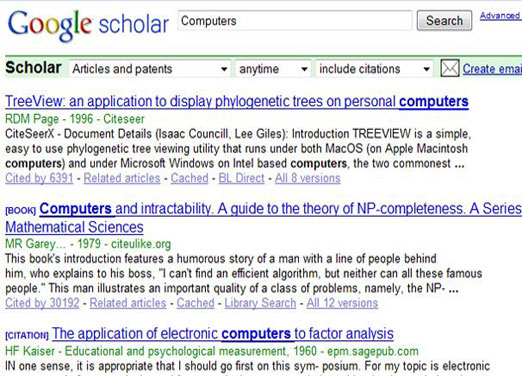Show All 8 versions

tap(308, 178)
